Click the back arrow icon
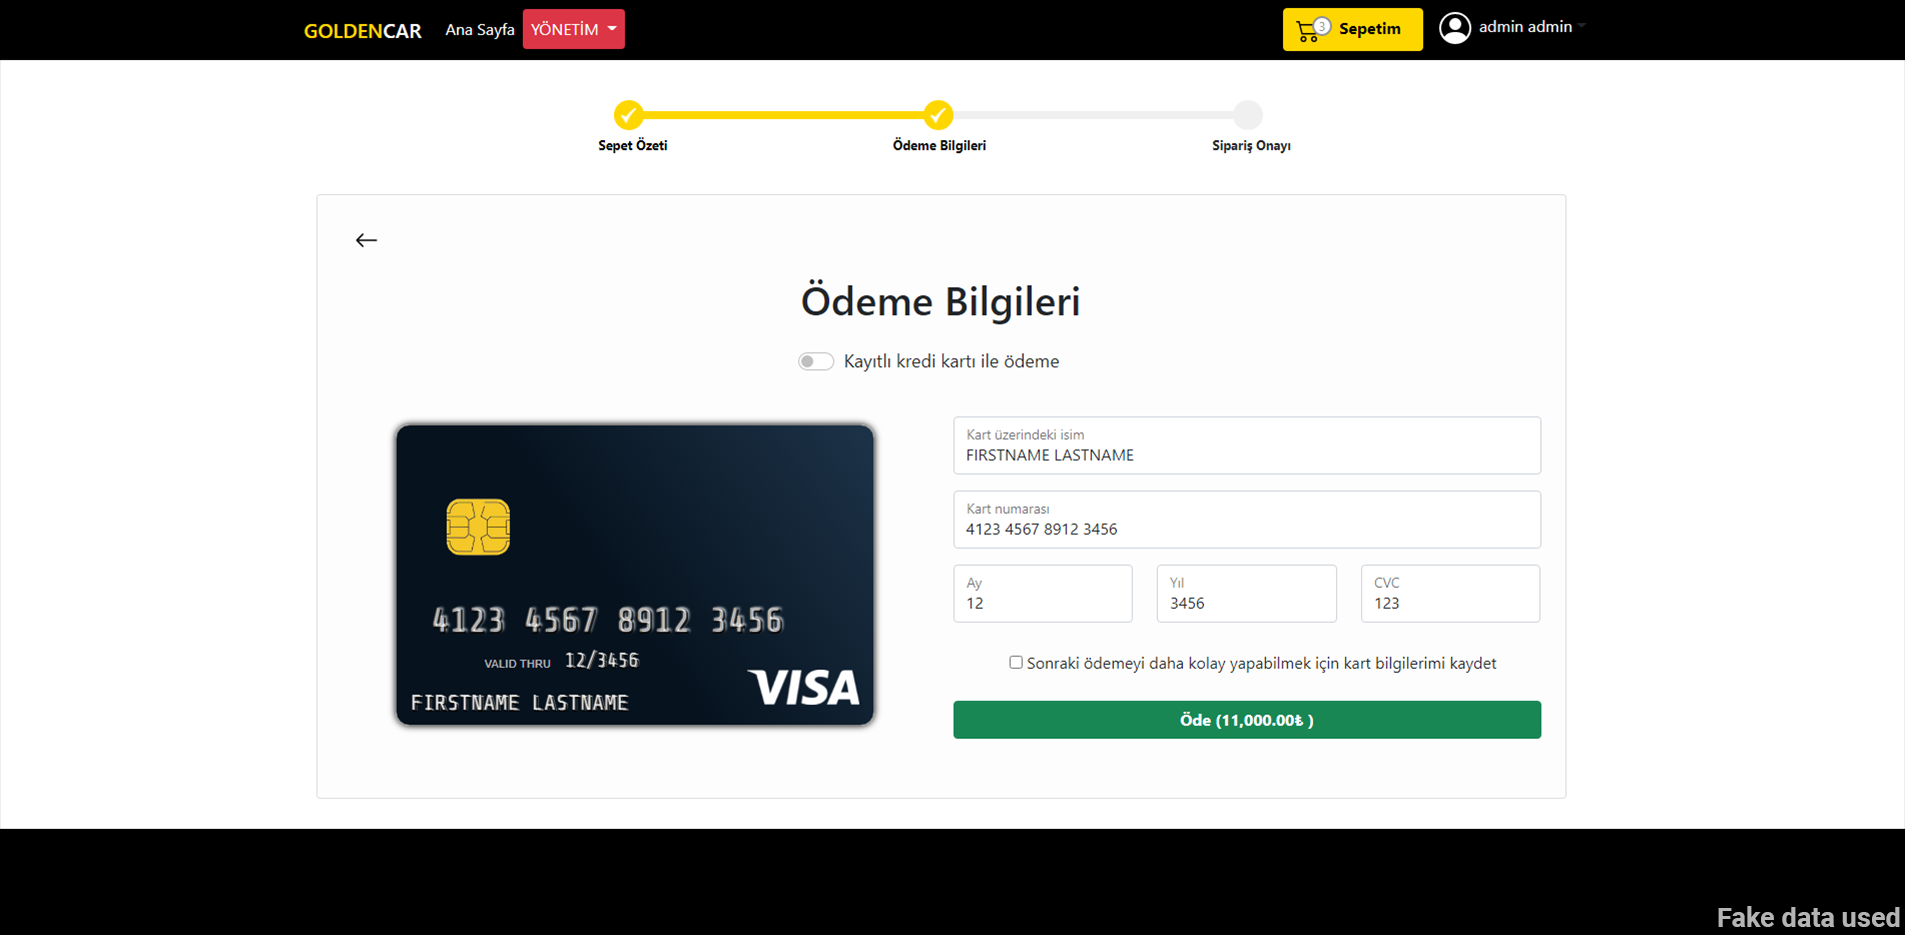The width and height of the screenshot is (1905, 935). click(366, 240)
